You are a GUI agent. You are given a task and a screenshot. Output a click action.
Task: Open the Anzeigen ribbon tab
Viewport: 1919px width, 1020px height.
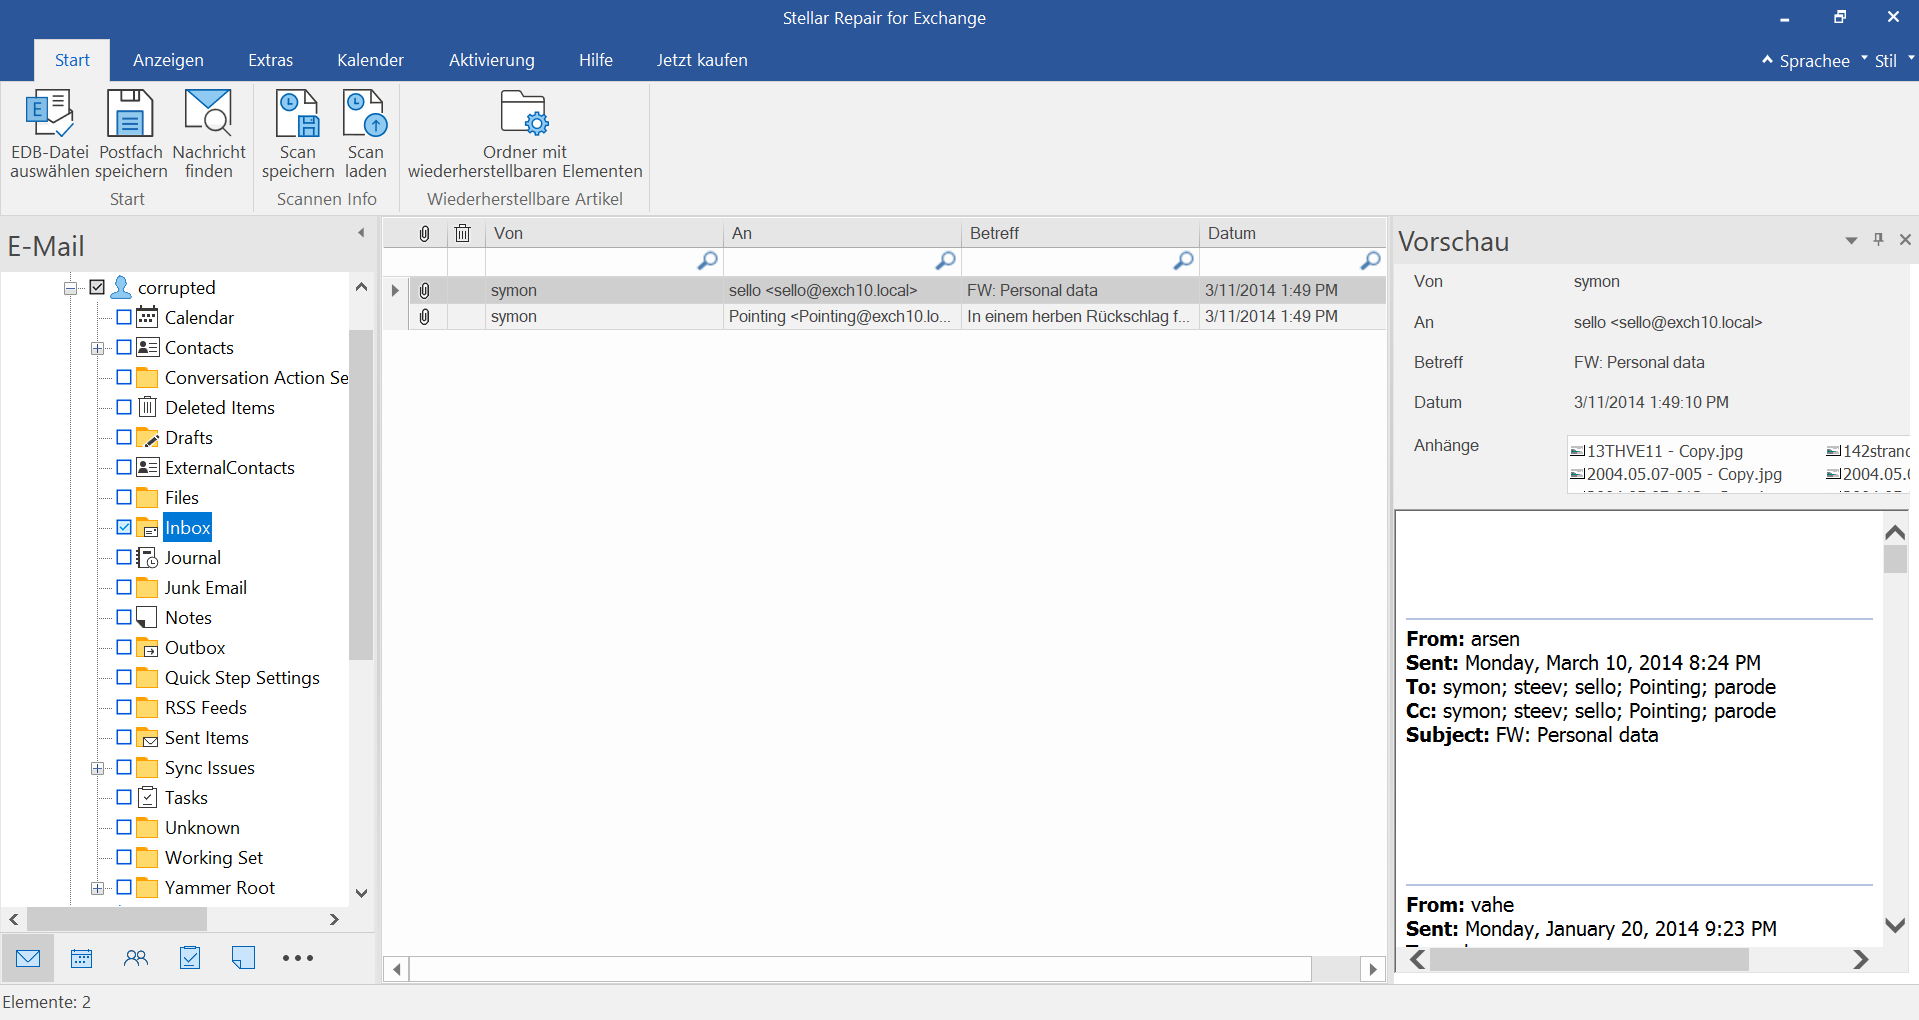point(168,60)
